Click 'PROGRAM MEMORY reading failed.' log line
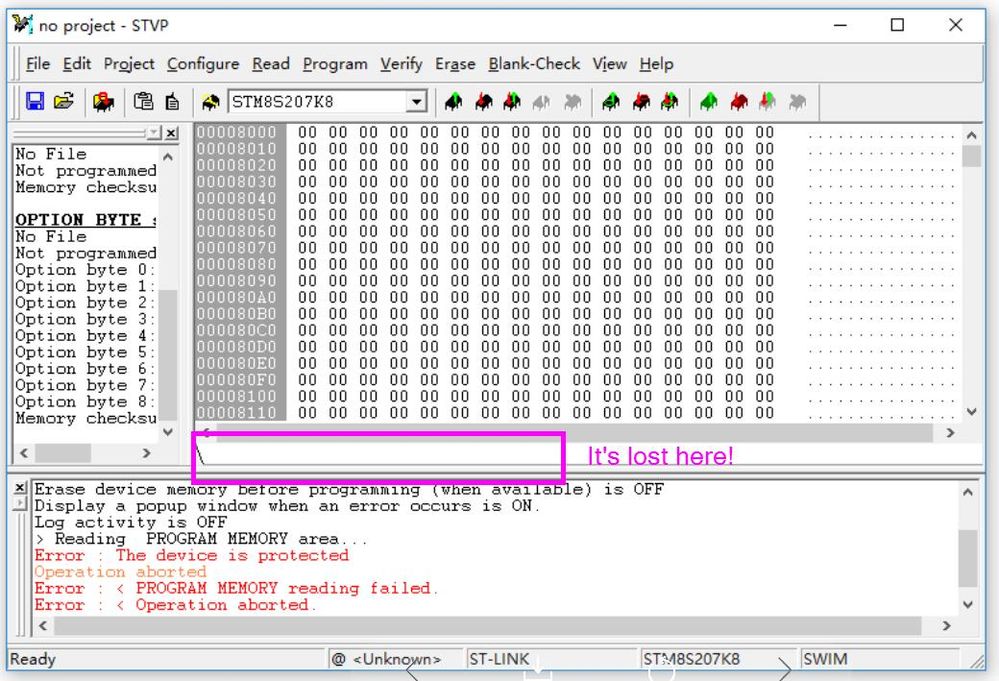 (x=287, y=588)
